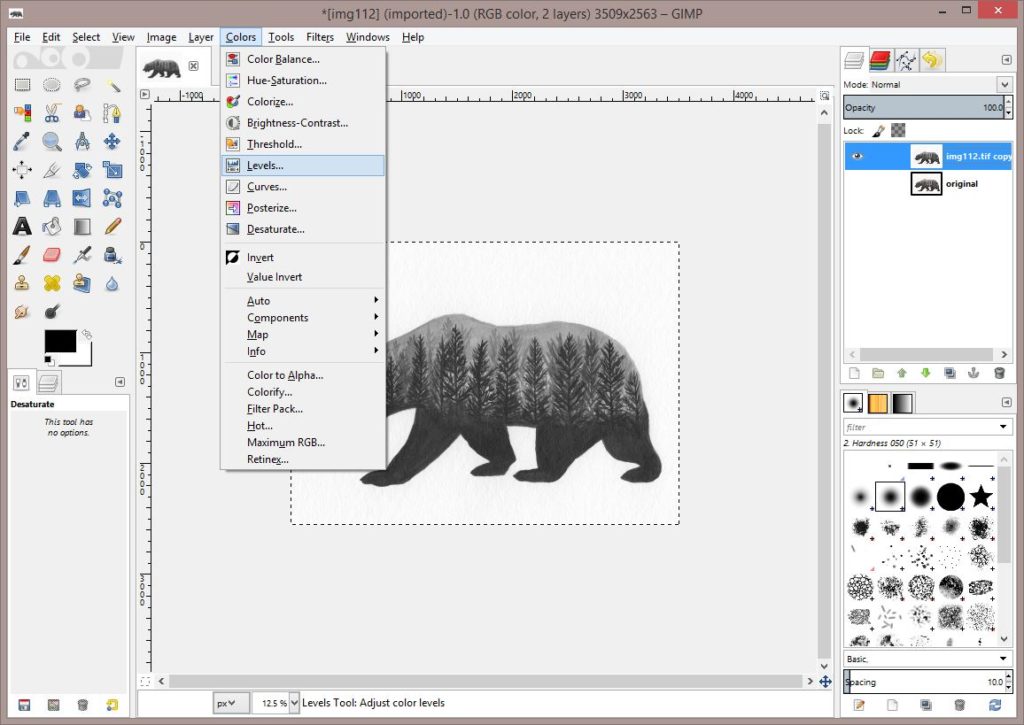Open the Filters menu
This screenshot has width=1024, height=725.
(320, 37)
